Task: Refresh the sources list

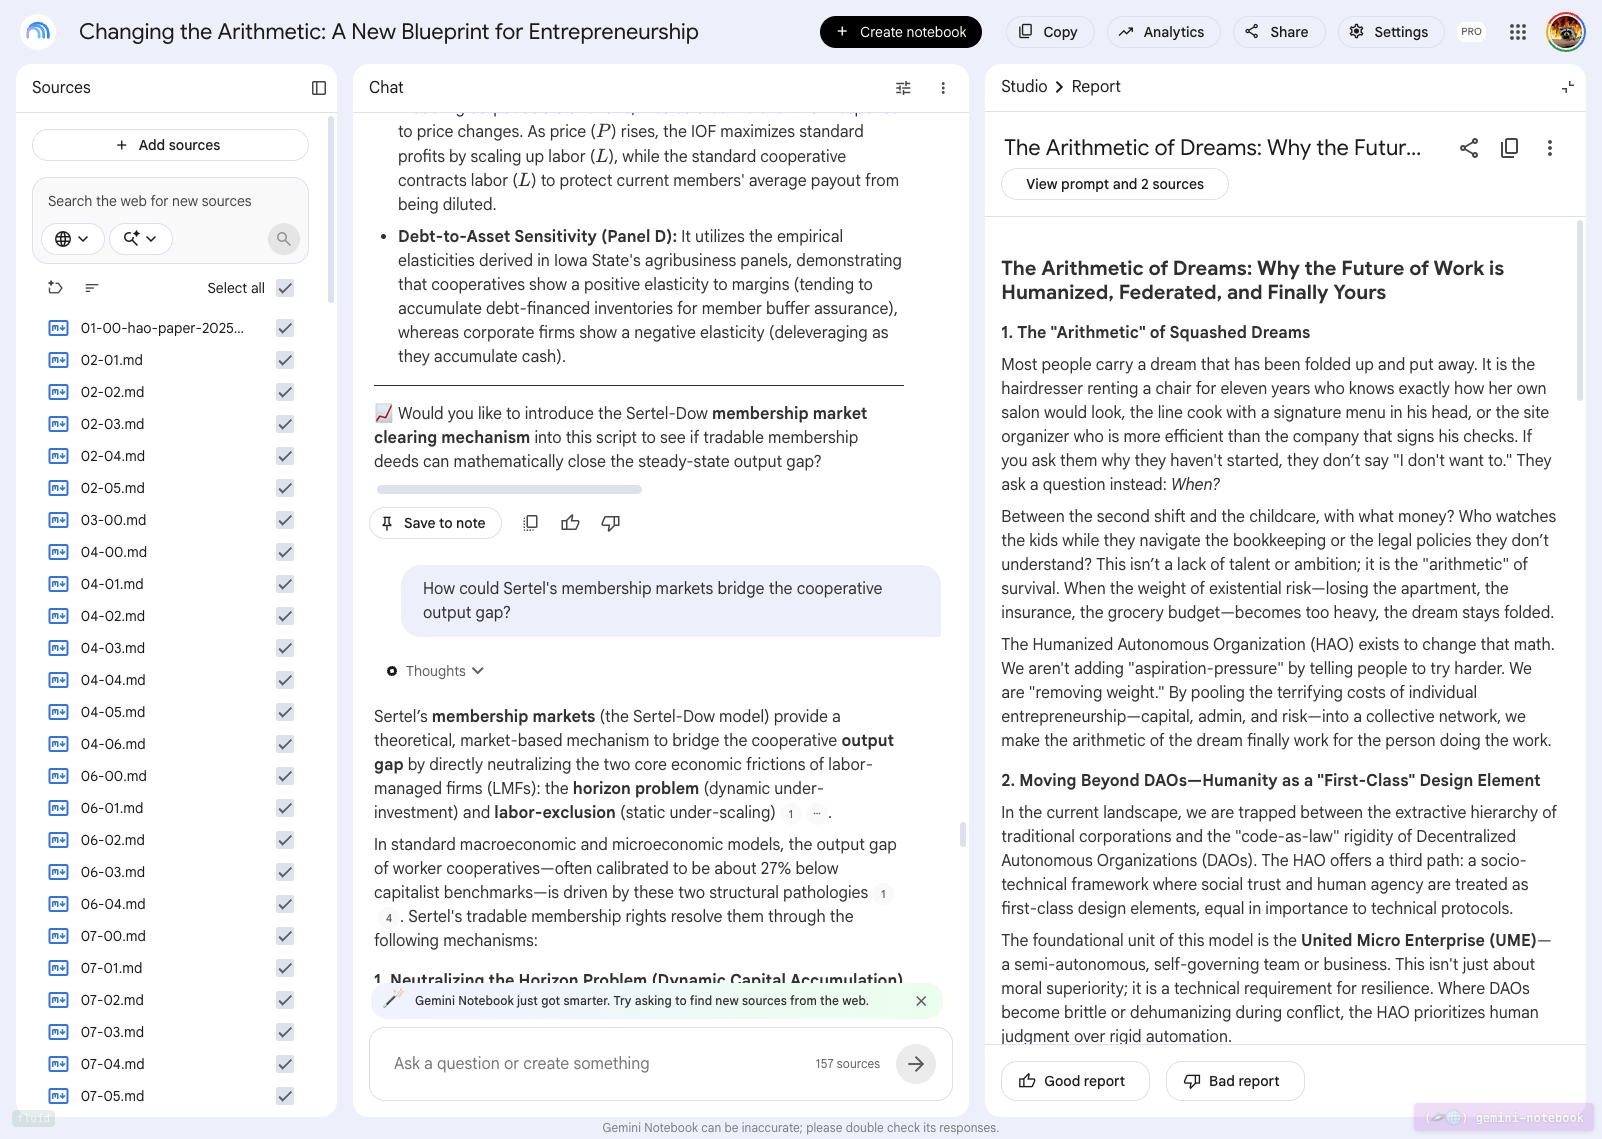Action: [x=55, y=288]
